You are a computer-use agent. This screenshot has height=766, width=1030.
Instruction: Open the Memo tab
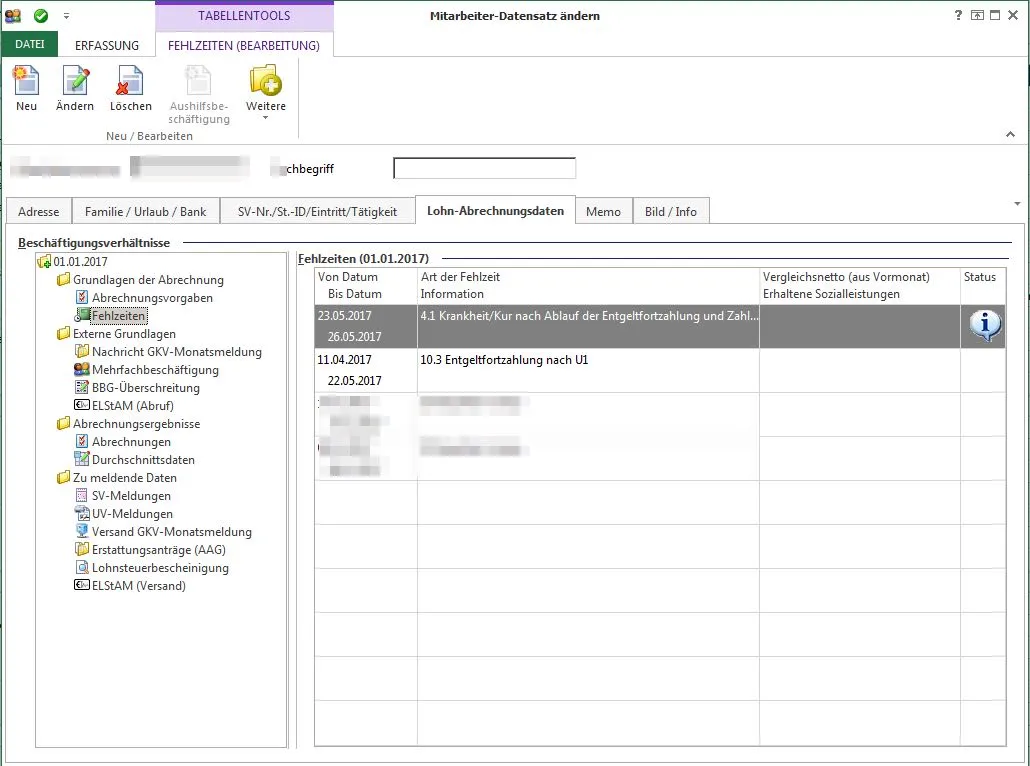(x=603, y=211)
